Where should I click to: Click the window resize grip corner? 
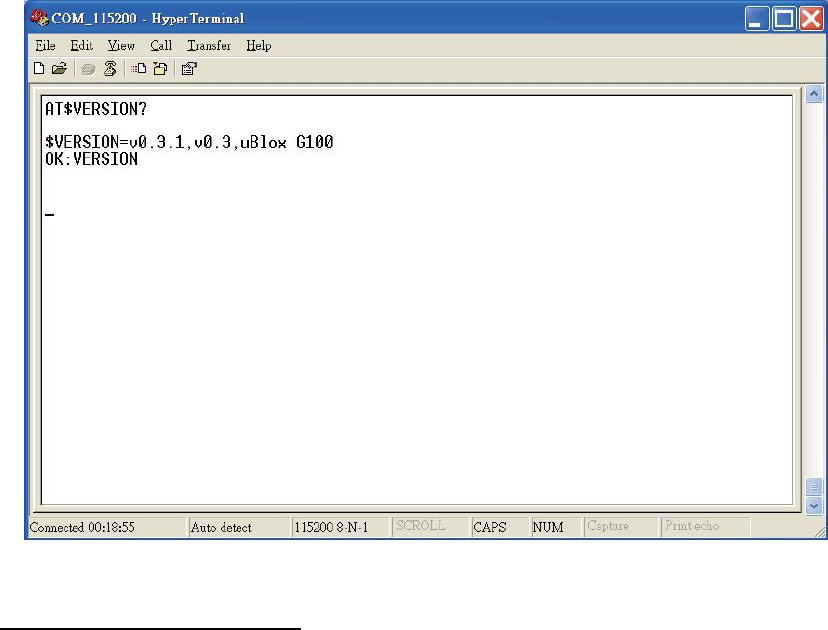(x=820, y=532)
